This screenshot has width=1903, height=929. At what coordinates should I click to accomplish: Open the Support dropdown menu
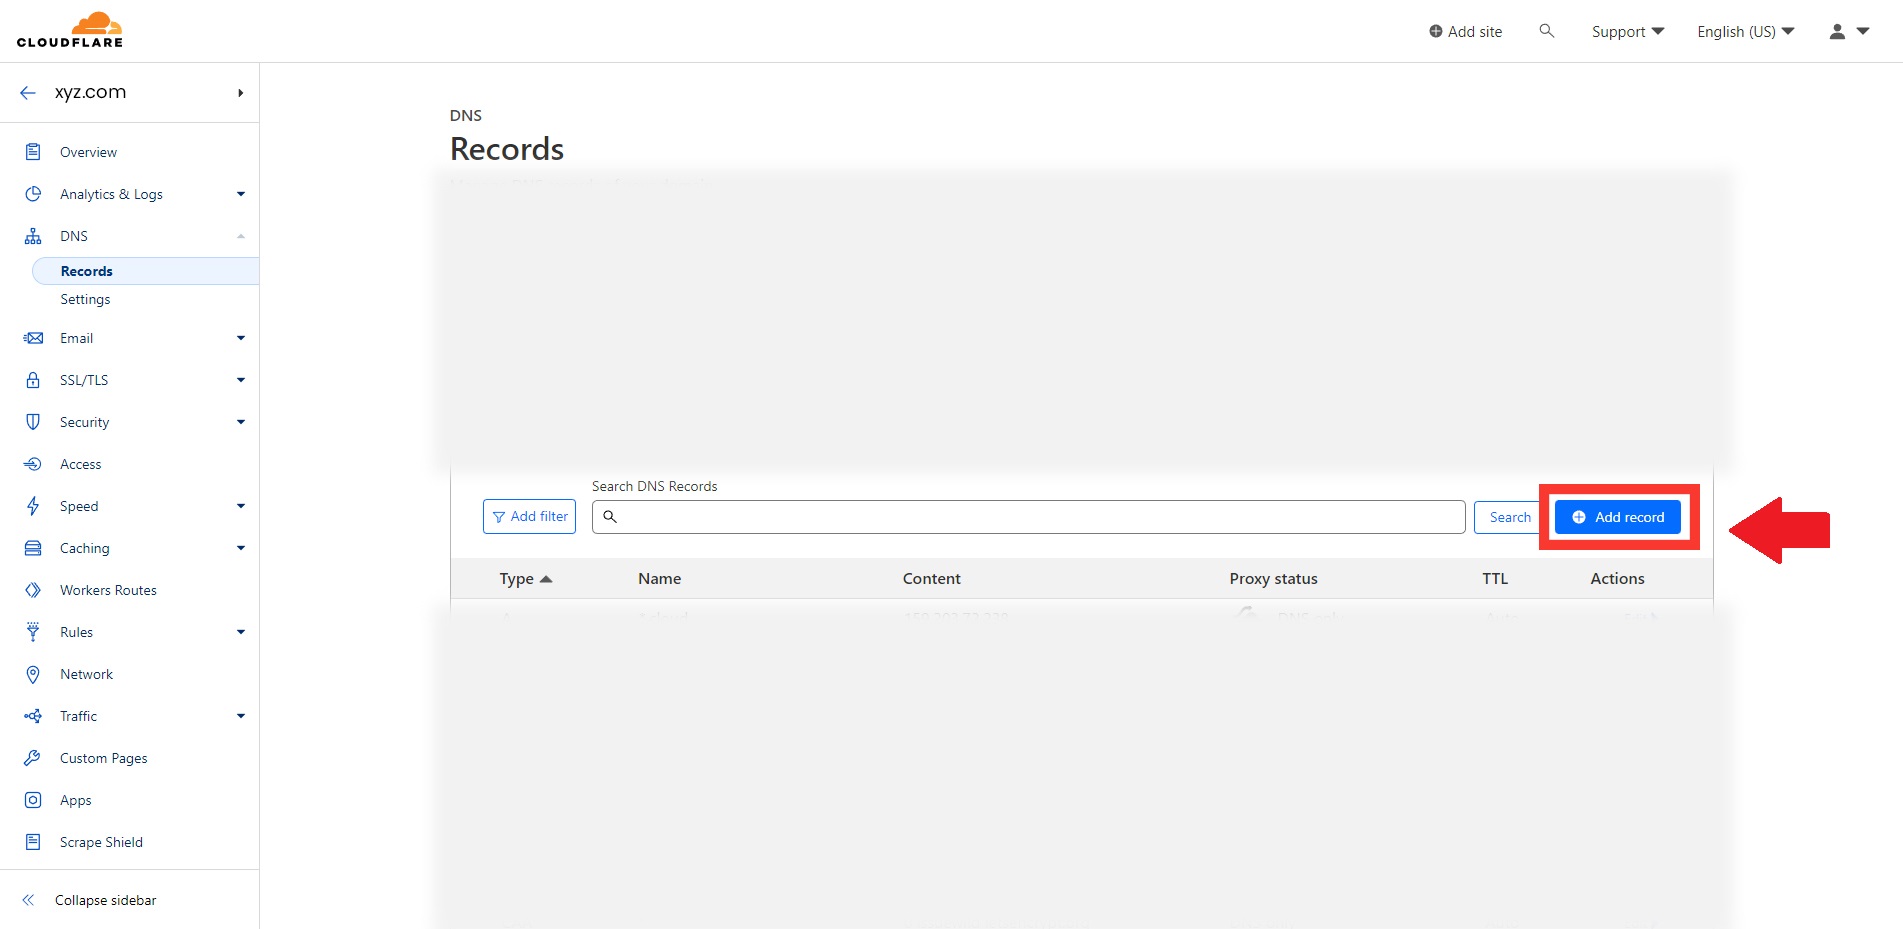point(1627,32)
